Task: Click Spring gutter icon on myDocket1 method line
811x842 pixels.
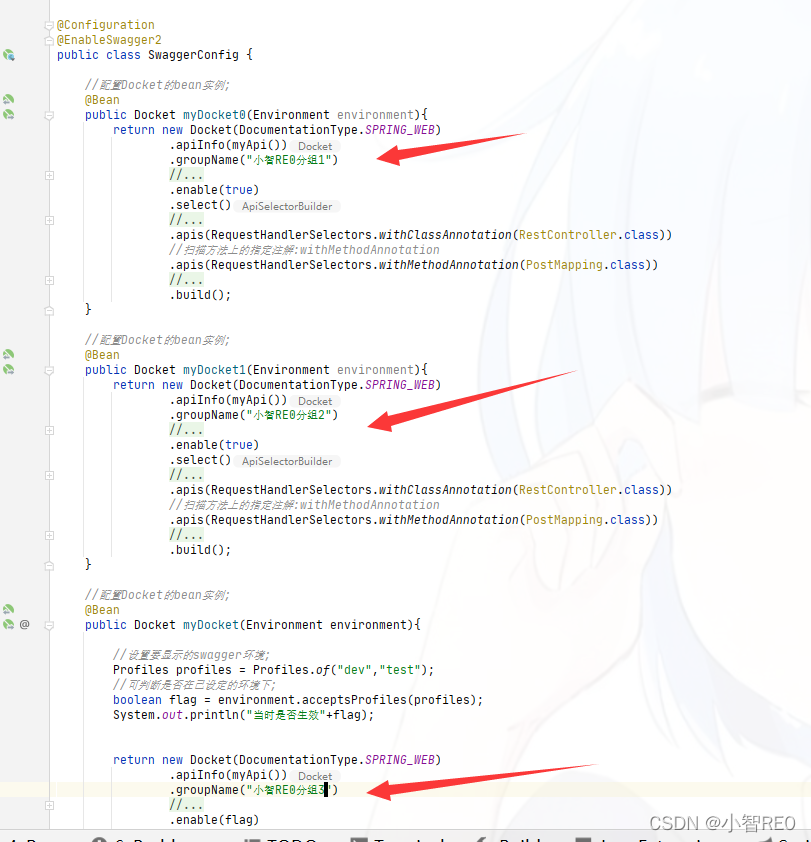Action: point(9,369)
